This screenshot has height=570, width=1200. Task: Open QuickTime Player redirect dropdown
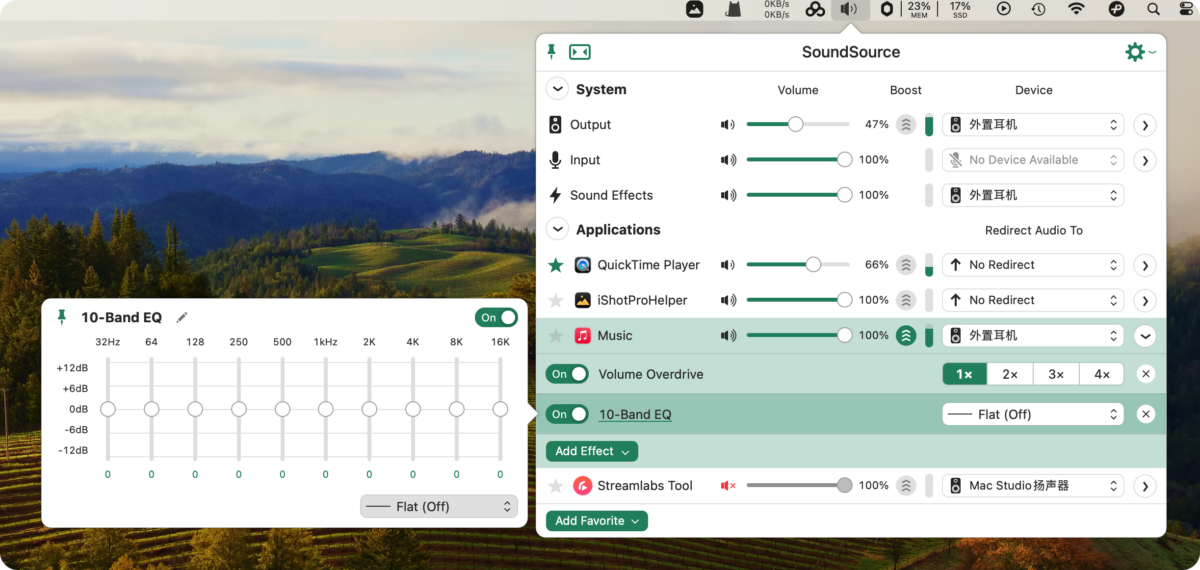(x=1033, y=265)
